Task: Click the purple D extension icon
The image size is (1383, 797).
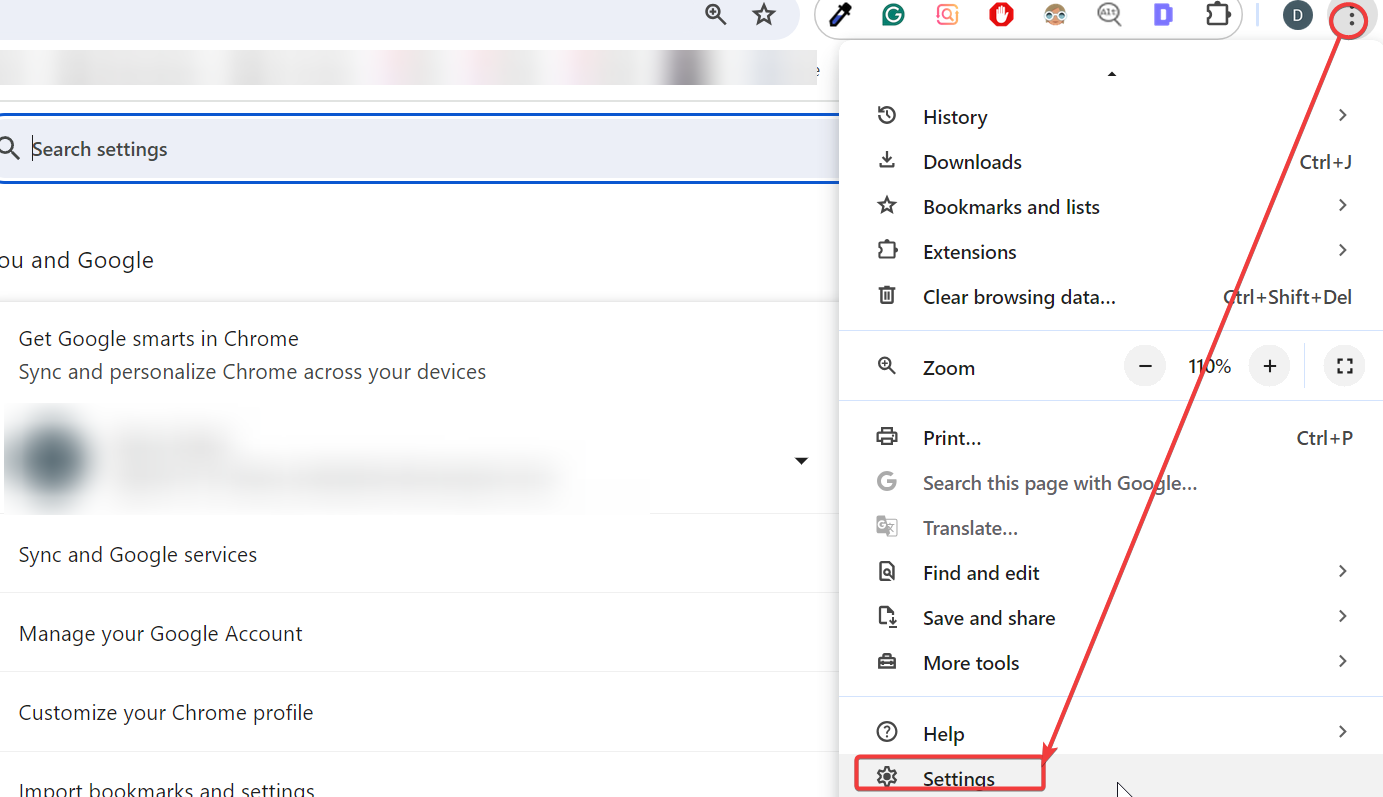Action: pyautogui.click(x=1163, y=15)
